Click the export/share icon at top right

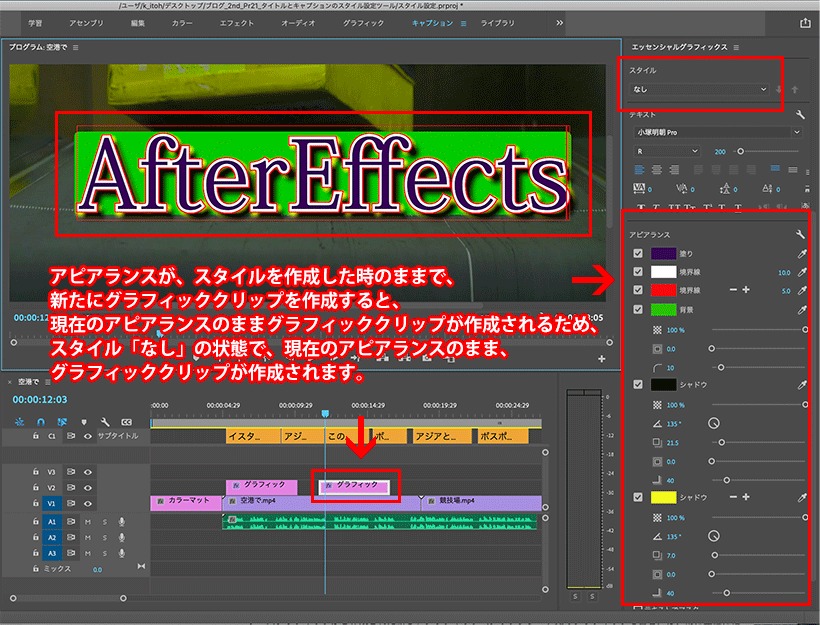[805, 23]
